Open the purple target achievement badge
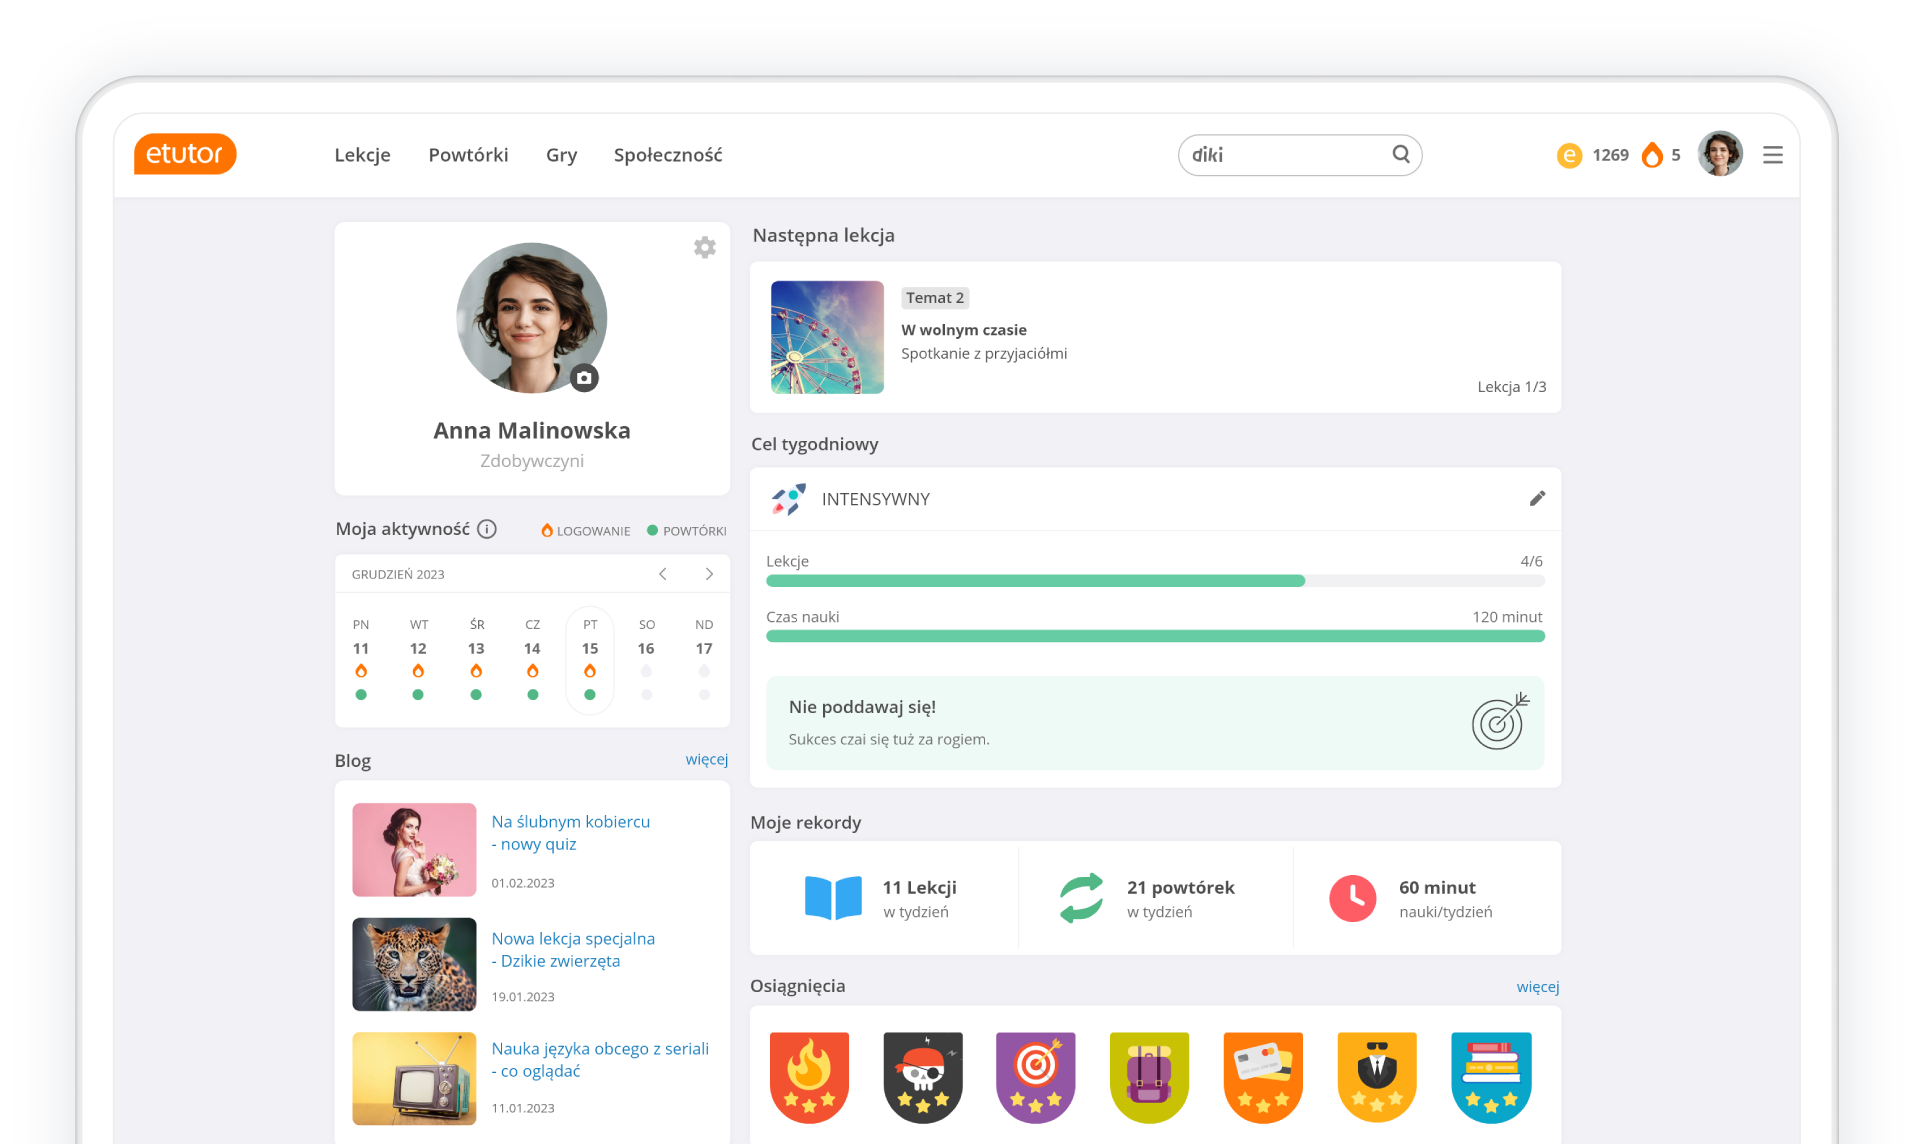Screen dimensions: 1920x1144 pos(1036,1077)
